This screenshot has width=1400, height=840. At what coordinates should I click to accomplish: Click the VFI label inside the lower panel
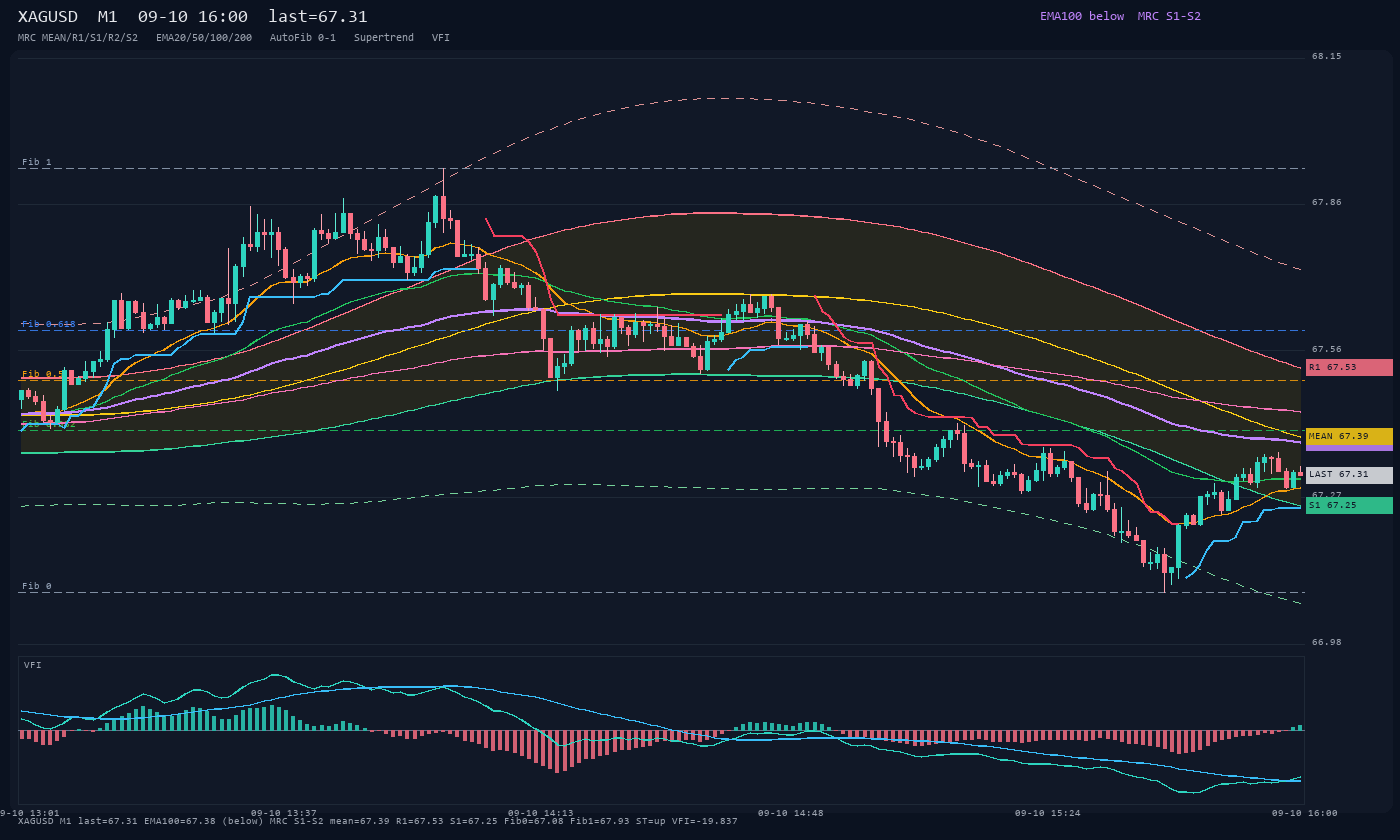[33, 665]
